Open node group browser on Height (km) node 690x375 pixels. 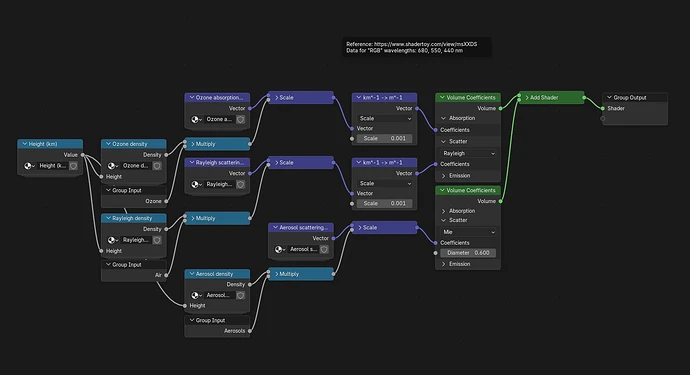(x=29, y=166)
